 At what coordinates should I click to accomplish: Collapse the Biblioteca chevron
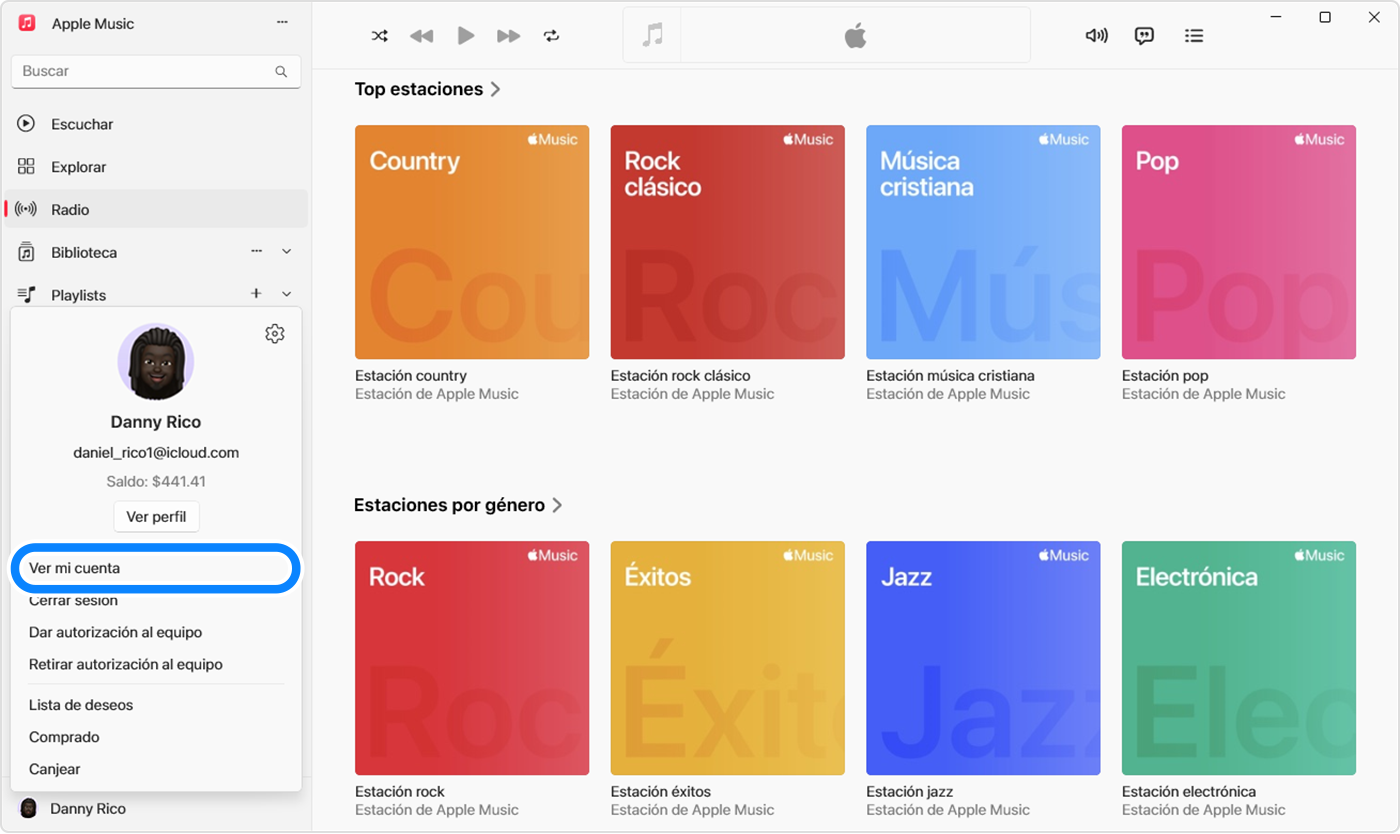tap(287, 252)
